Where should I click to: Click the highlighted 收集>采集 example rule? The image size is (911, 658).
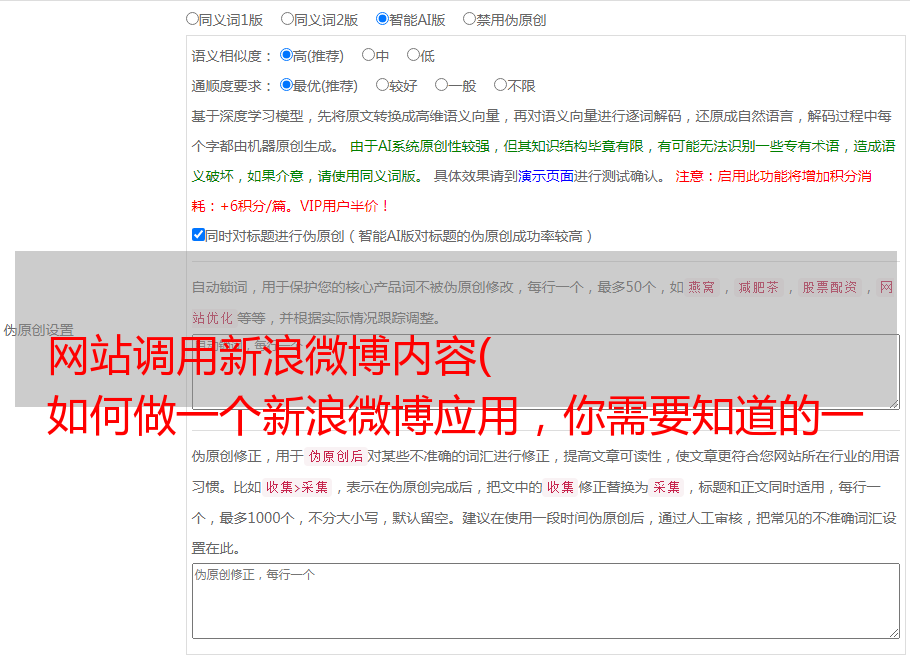click(x=297, y=487)
